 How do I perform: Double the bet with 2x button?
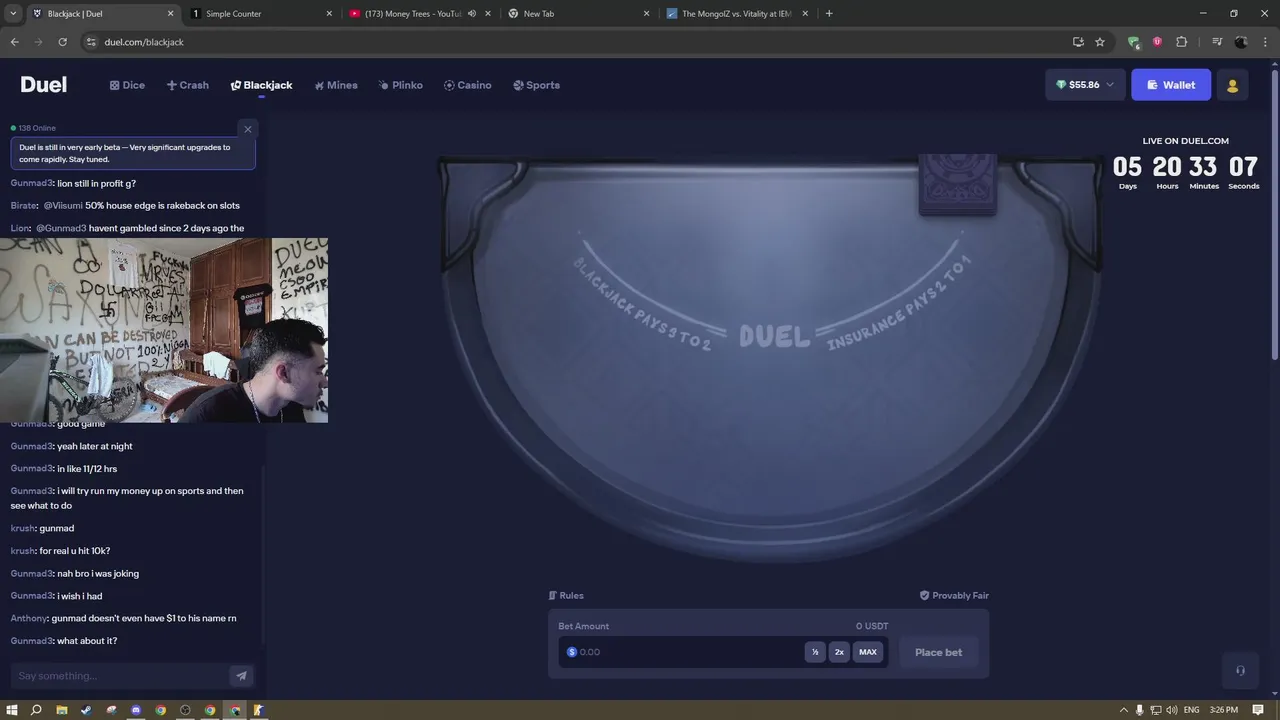tap(839, 652)
